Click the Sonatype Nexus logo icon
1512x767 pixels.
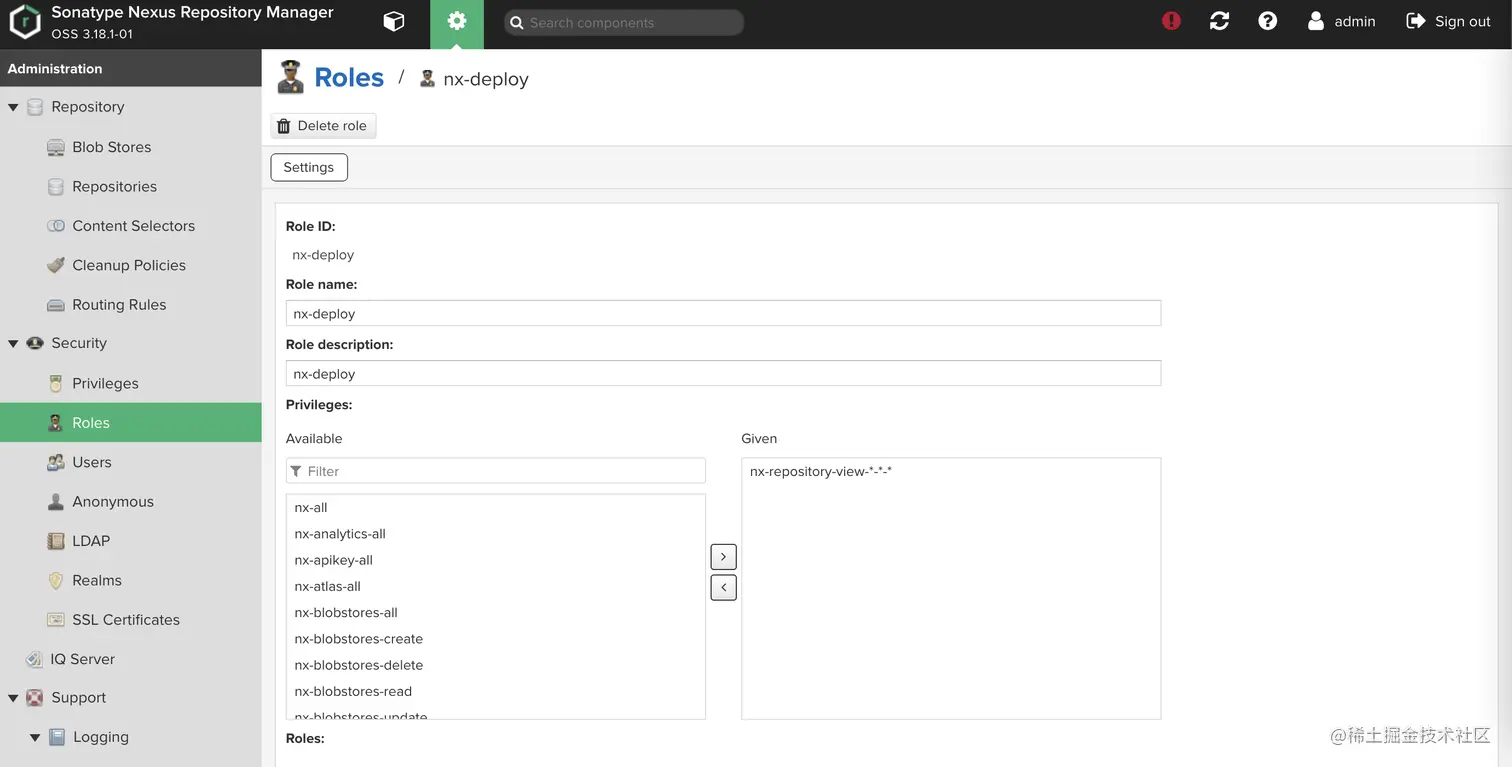25,22
